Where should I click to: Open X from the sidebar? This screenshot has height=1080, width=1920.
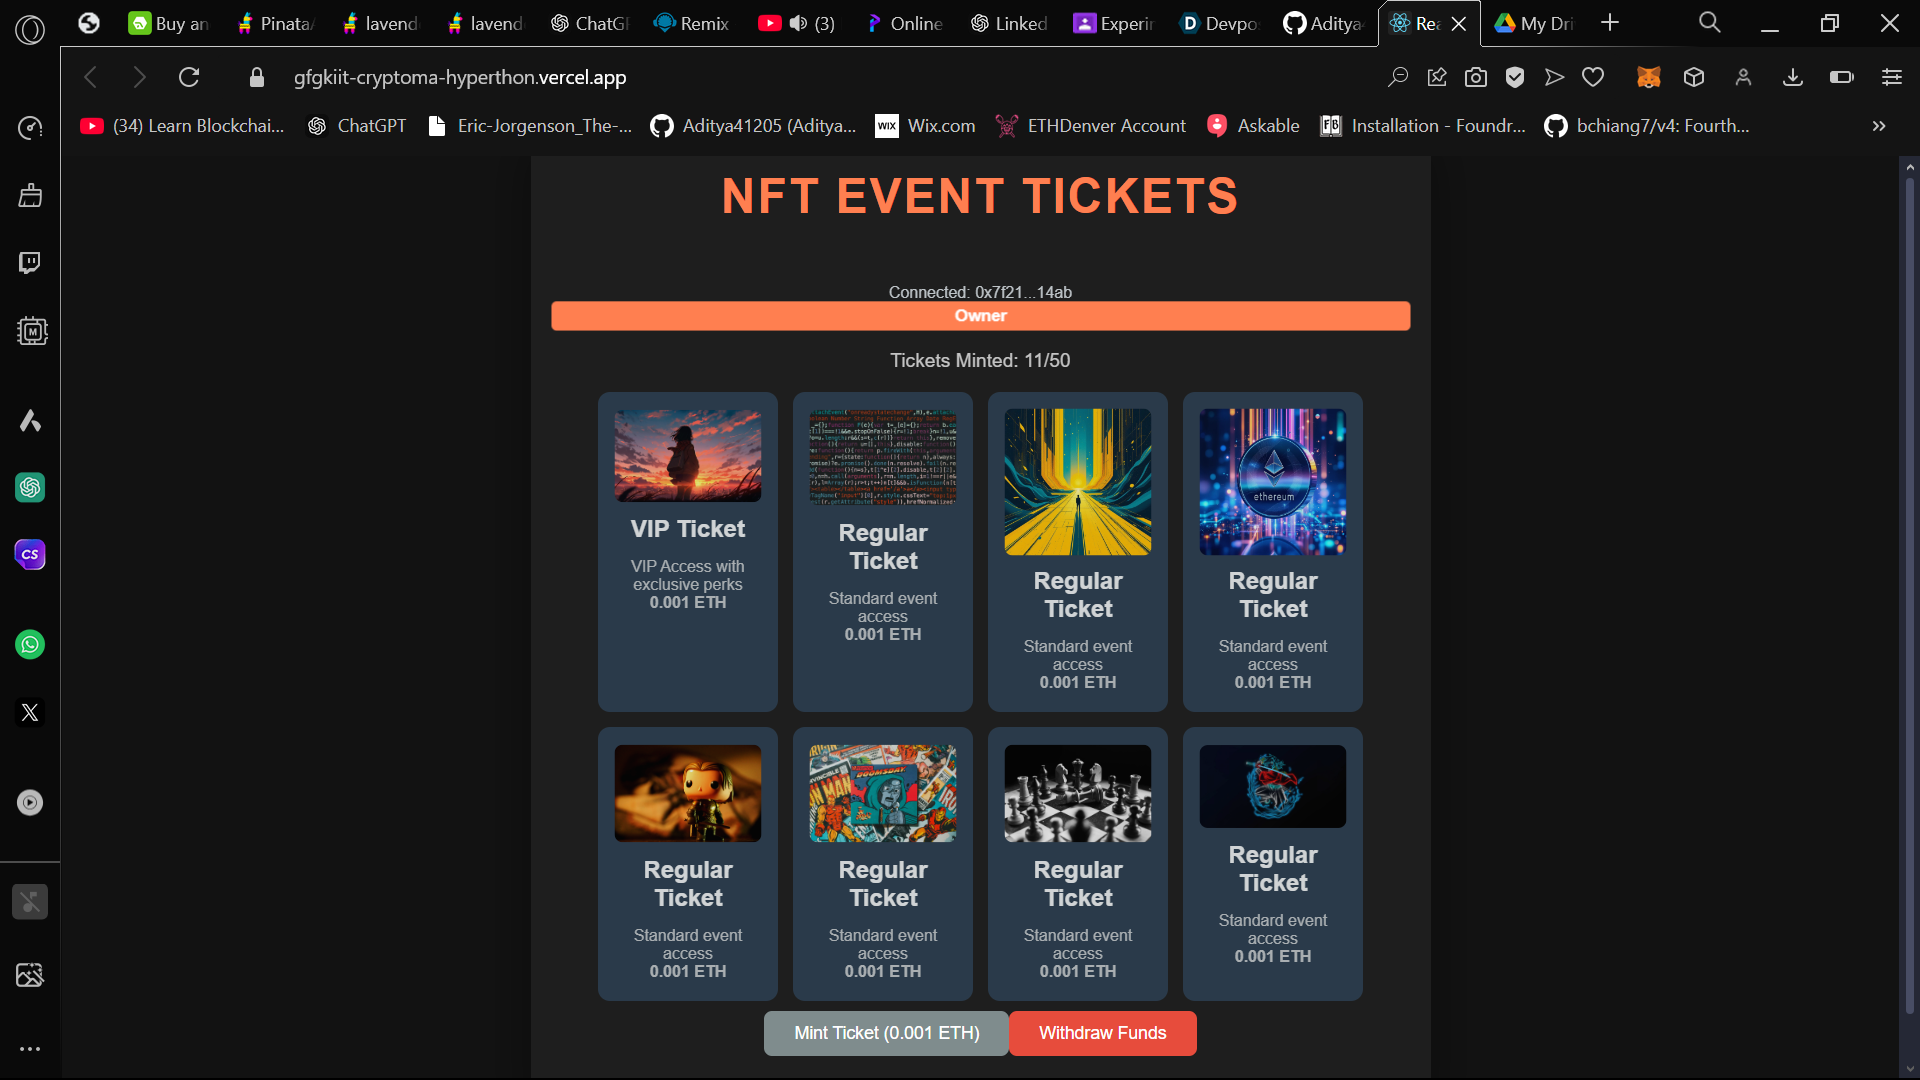pos(30,712)
